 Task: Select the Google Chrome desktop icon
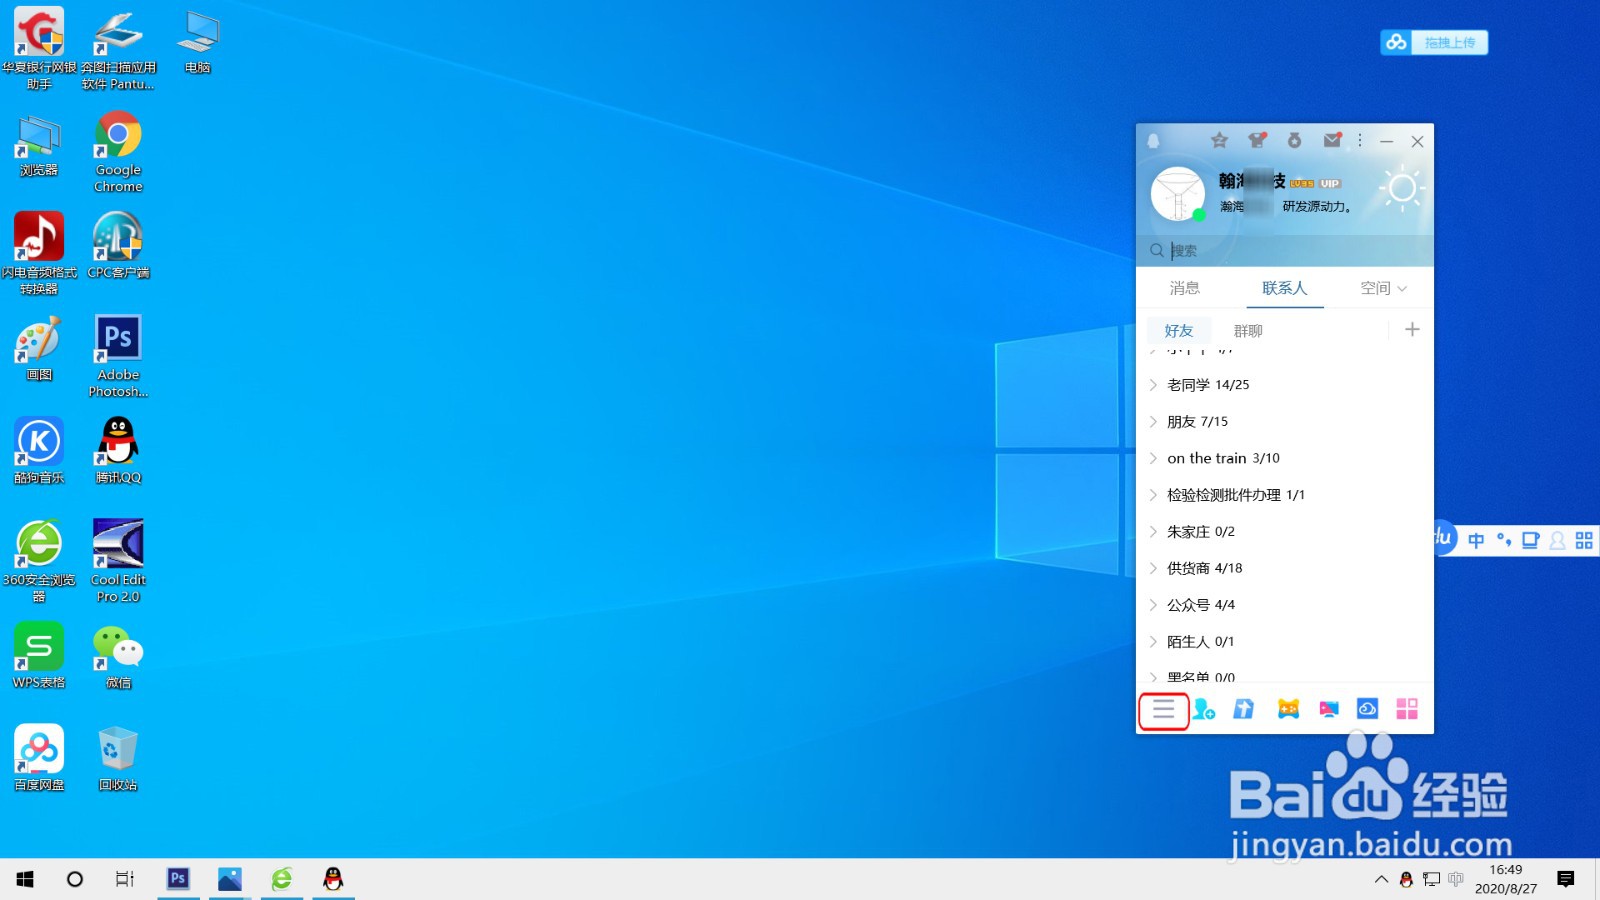(x=118, y=152)
